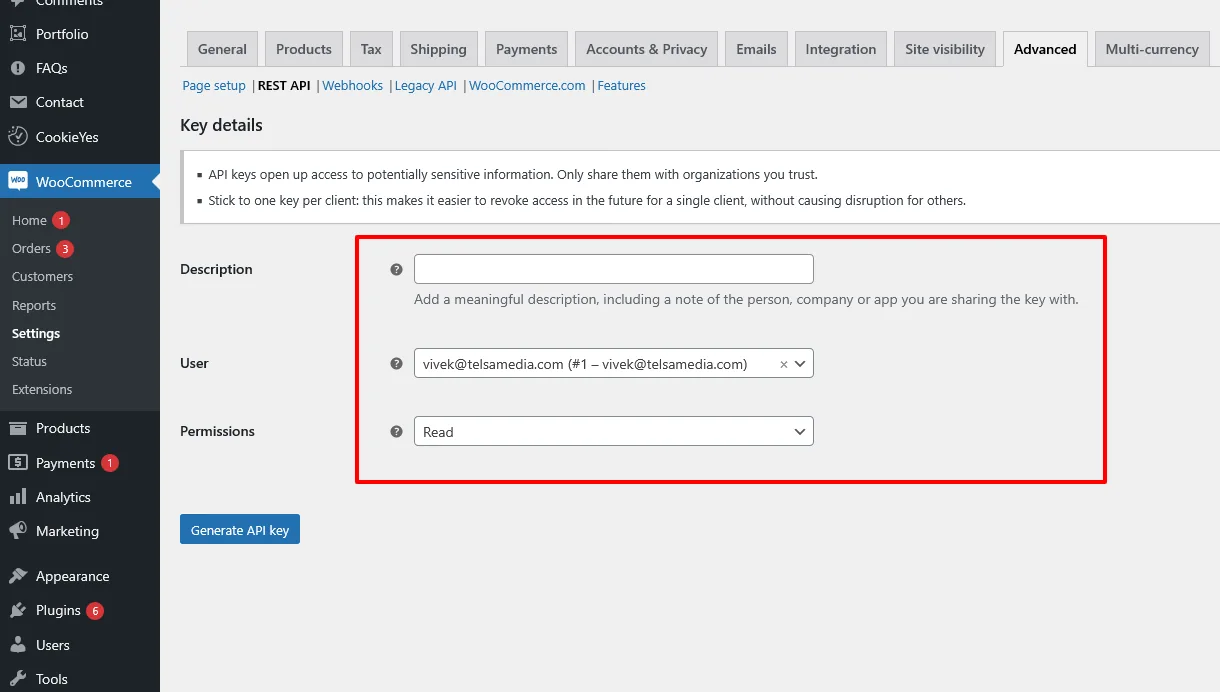
Task: Open the Extensions submenu item
Action: pyautogui.click(x=42, y=389)
